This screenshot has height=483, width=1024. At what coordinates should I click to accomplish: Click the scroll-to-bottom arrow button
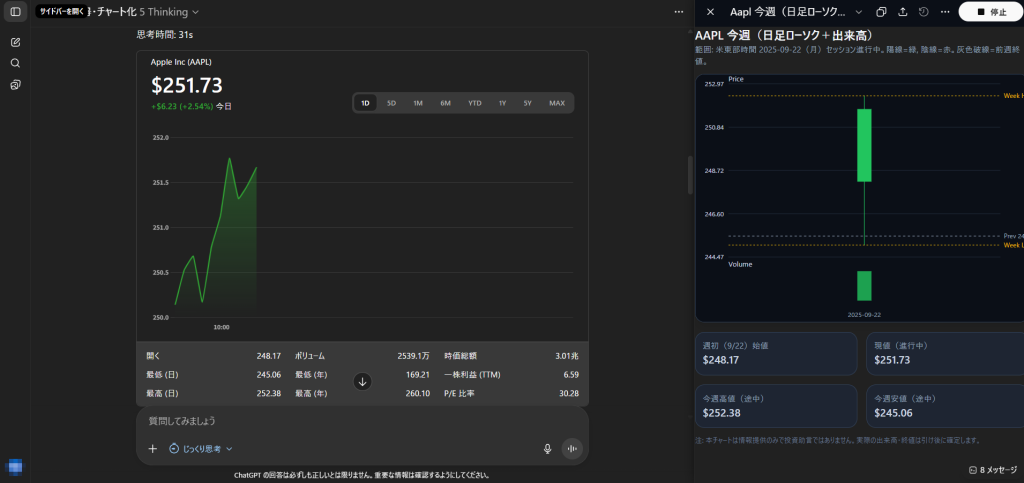[x=362, y=381]
